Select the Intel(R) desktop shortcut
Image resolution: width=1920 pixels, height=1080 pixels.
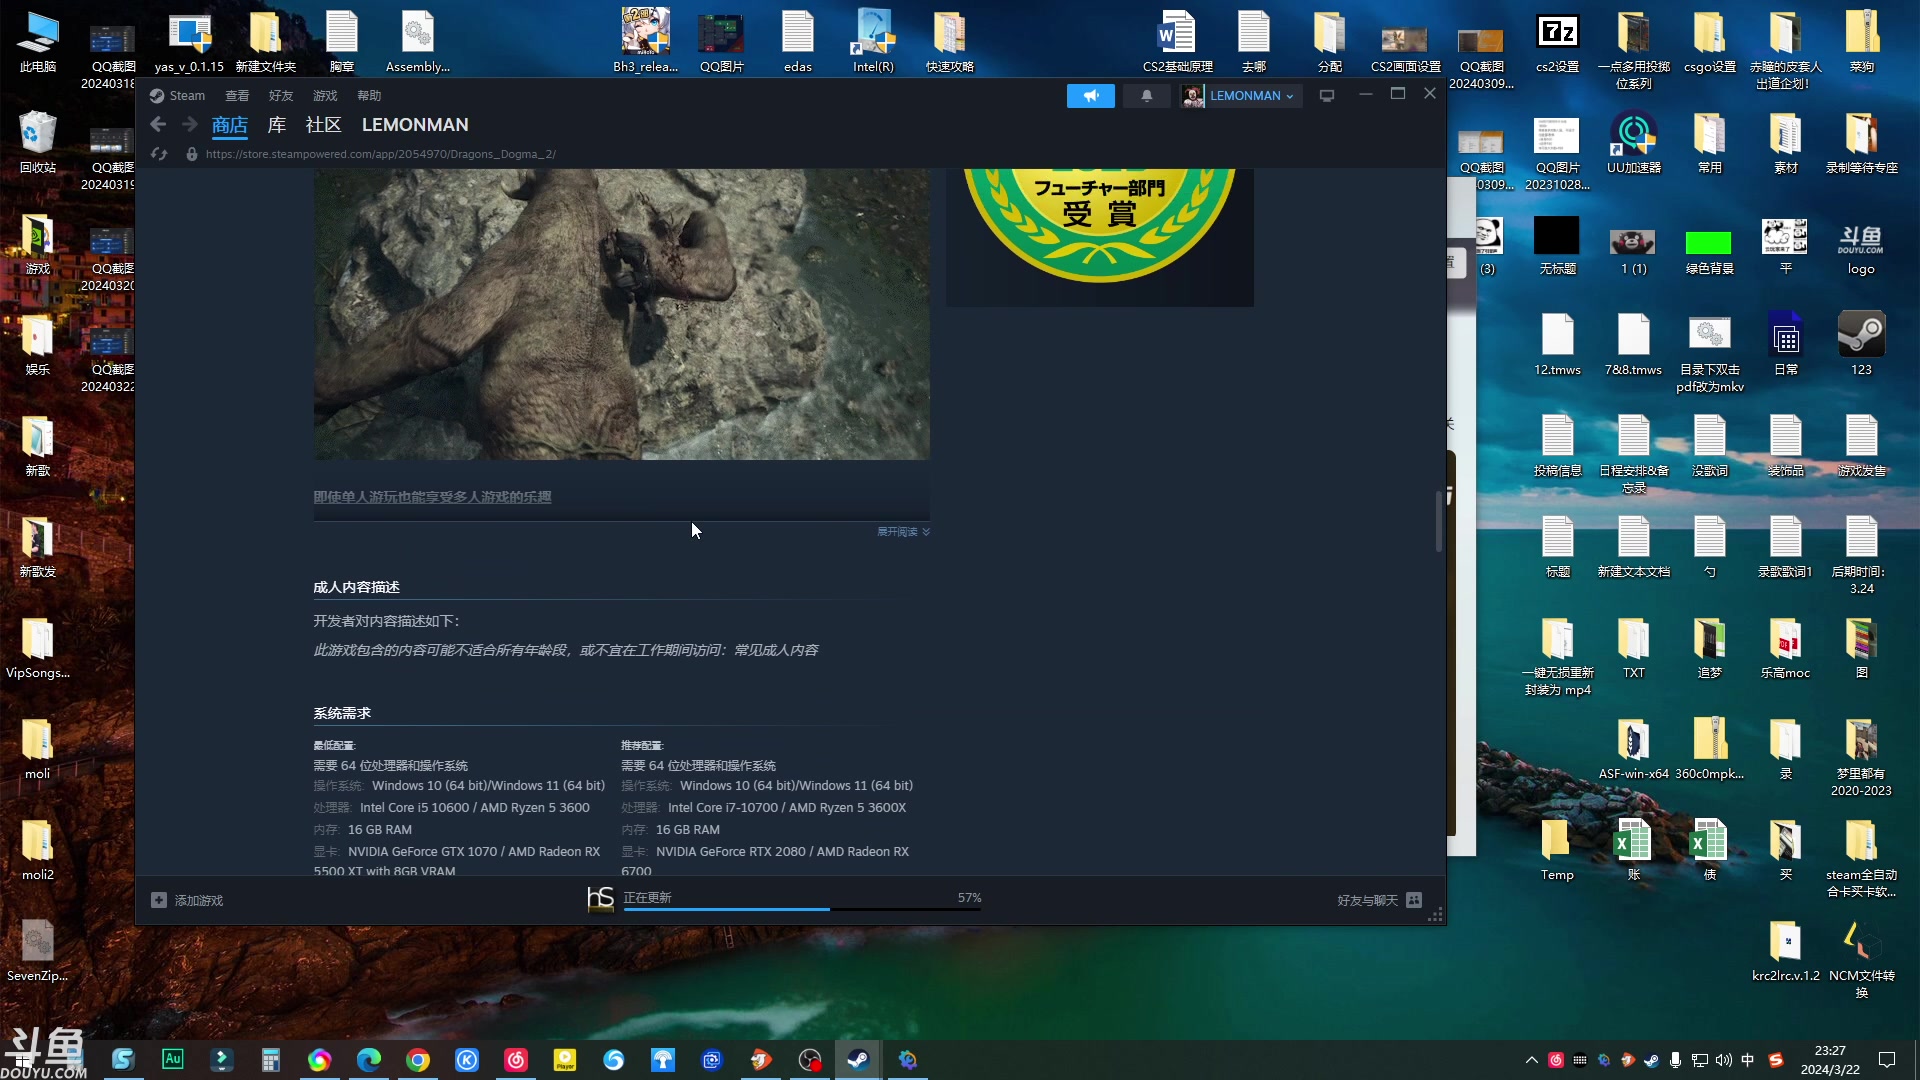point(873,42)
